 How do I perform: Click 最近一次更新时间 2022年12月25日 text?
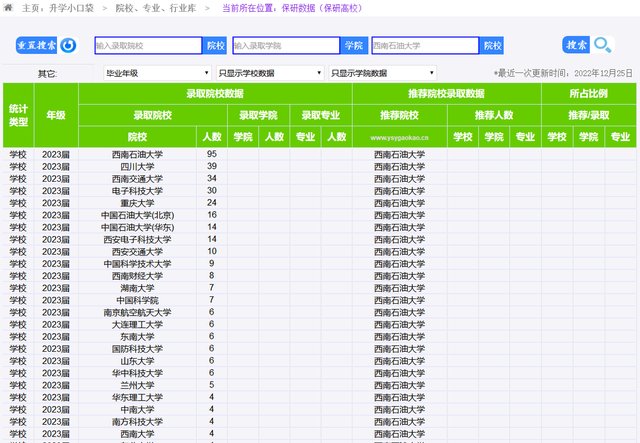[563, 73]
